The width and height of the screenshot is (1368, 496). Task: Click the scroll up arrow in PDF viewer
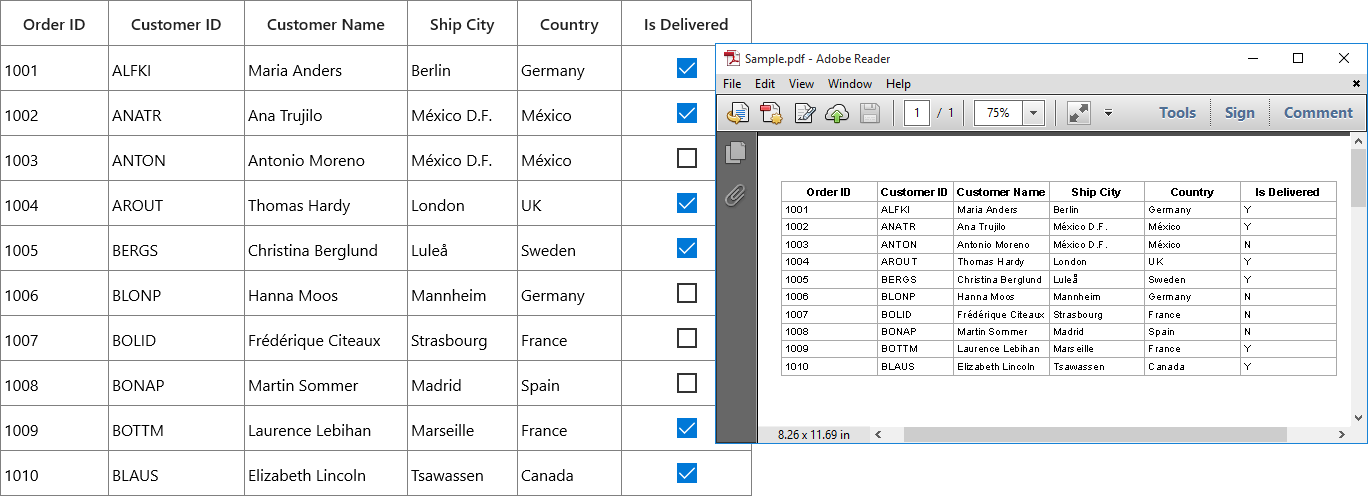pyautogui.click(x=1358, y=142)
